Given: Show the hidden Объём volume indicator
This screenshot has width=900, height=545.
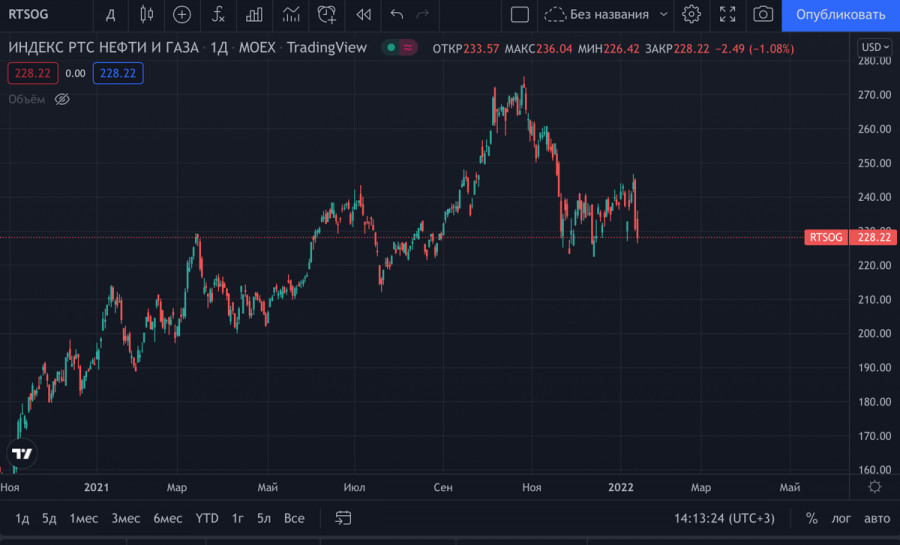Looking at the screenshot, I should click(x=62, y=99).
